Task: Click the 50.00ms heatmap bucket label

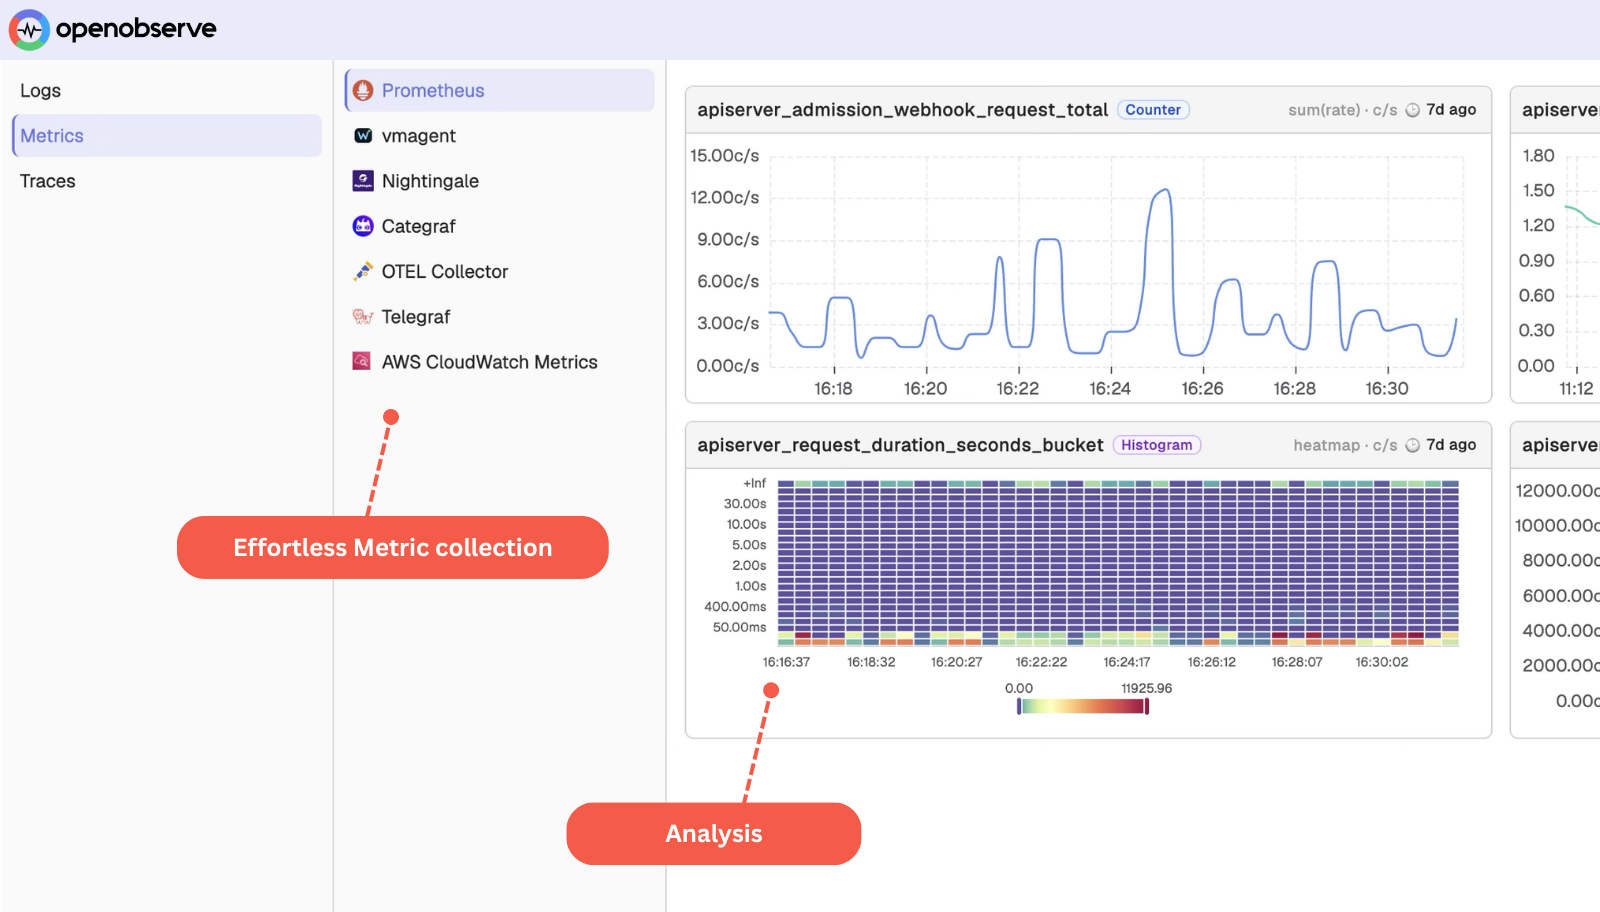Action: coord(739,627)
